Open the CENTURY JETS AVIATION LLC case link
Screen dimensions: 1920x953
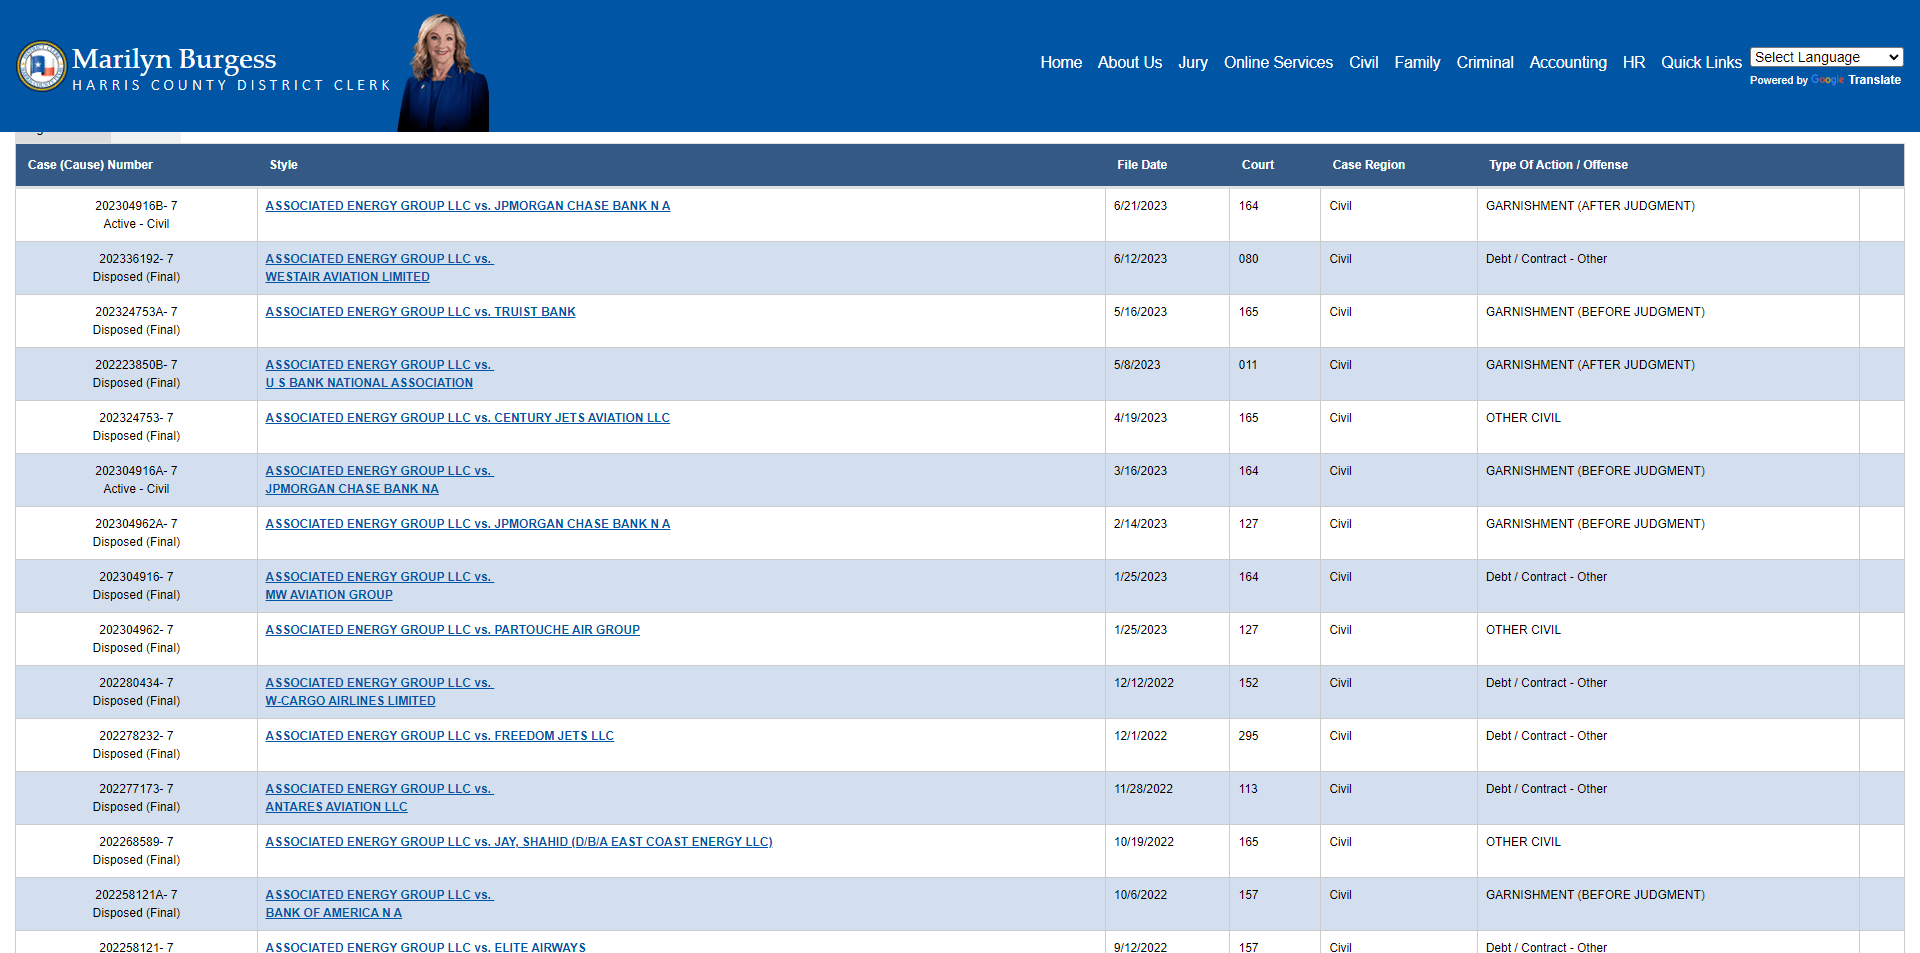467,418
